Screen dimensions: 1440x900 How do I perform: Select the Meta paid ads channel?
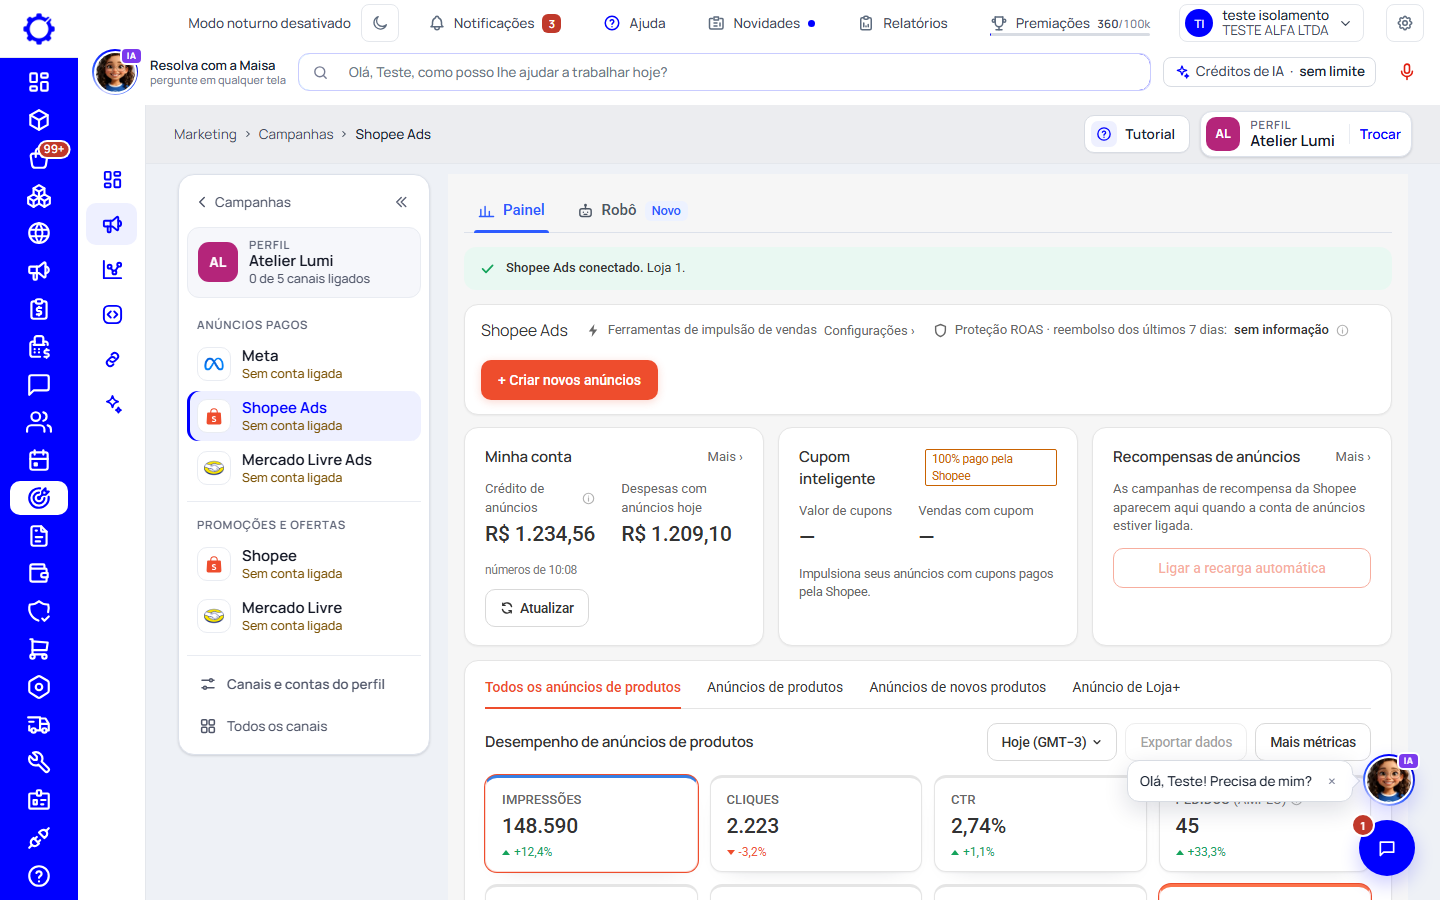click(304, 364)
